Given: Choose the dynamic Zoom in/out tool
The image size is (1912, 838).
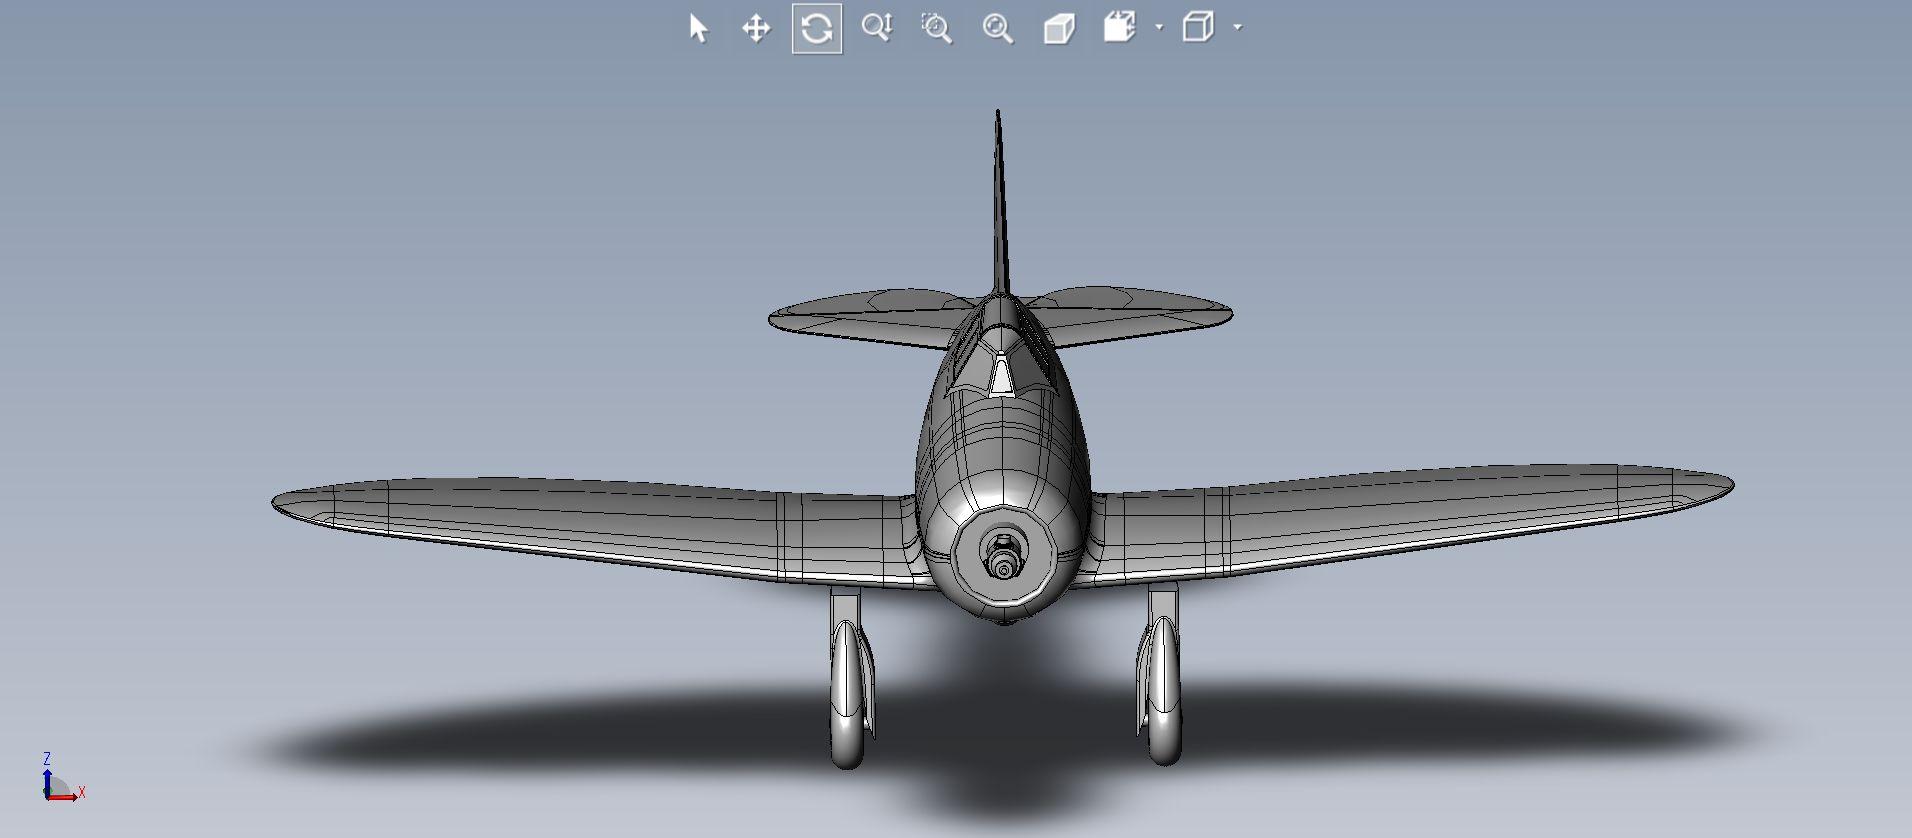Looking at the screenshot, I should coord(877,28).
